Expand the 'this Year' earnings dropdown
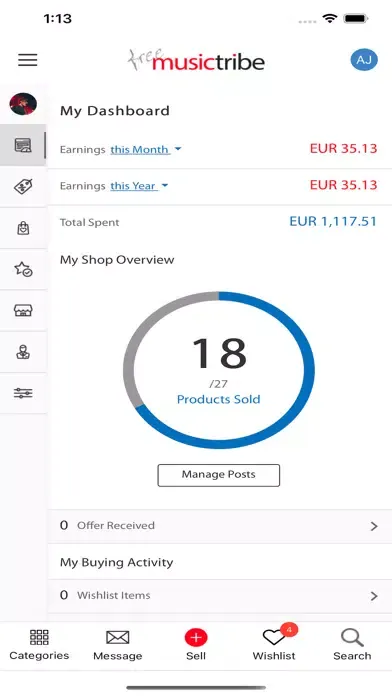The width and height of the screenshot is (392, 696). [x=139, y=186]
